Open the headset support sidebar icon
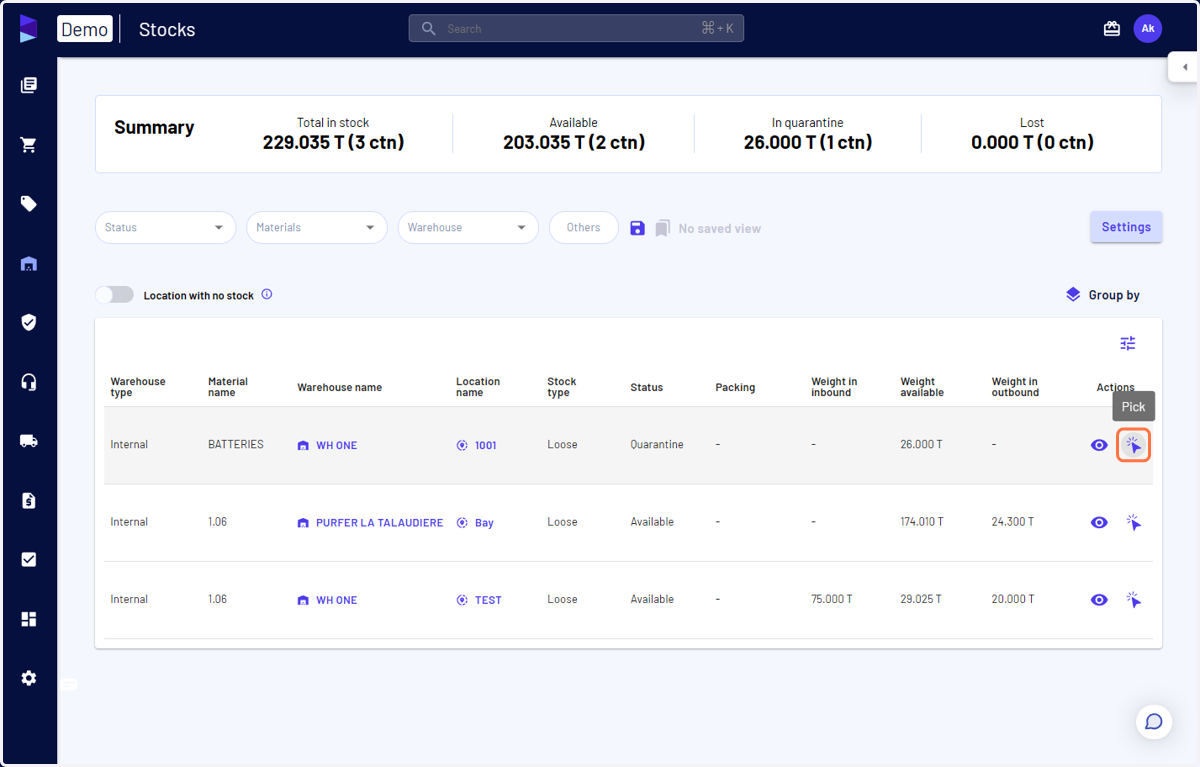 [x=28, y=382]
